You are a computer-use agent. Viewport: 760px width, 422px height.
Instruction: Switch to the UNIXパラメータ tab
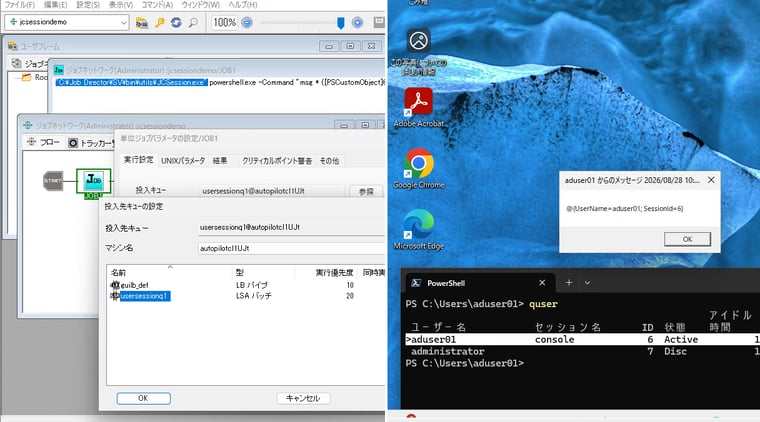[x=183, y=161]
